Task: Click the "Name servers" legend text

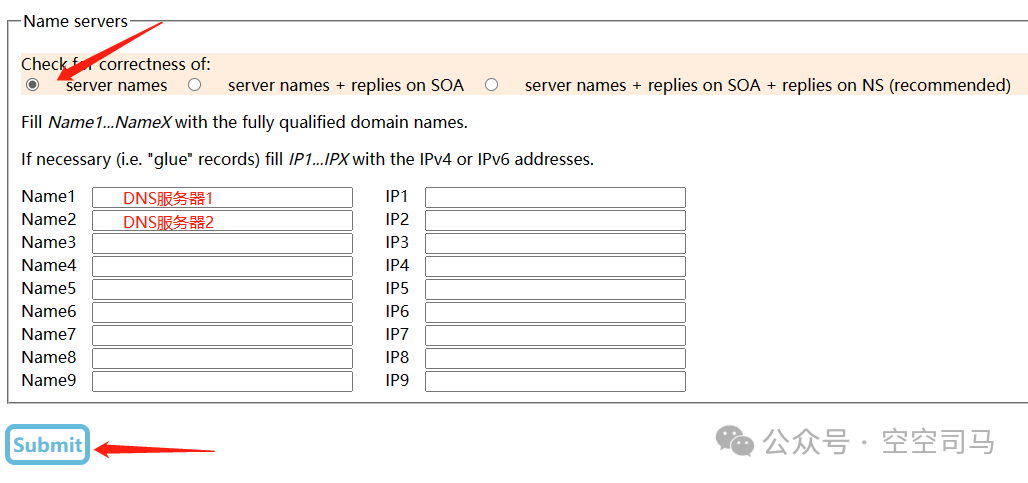Action: coord(75,21)
